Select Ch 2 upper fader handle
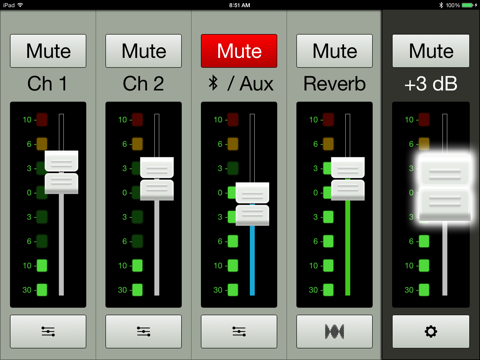The image size is (480, 360). (x=157, y=167)
